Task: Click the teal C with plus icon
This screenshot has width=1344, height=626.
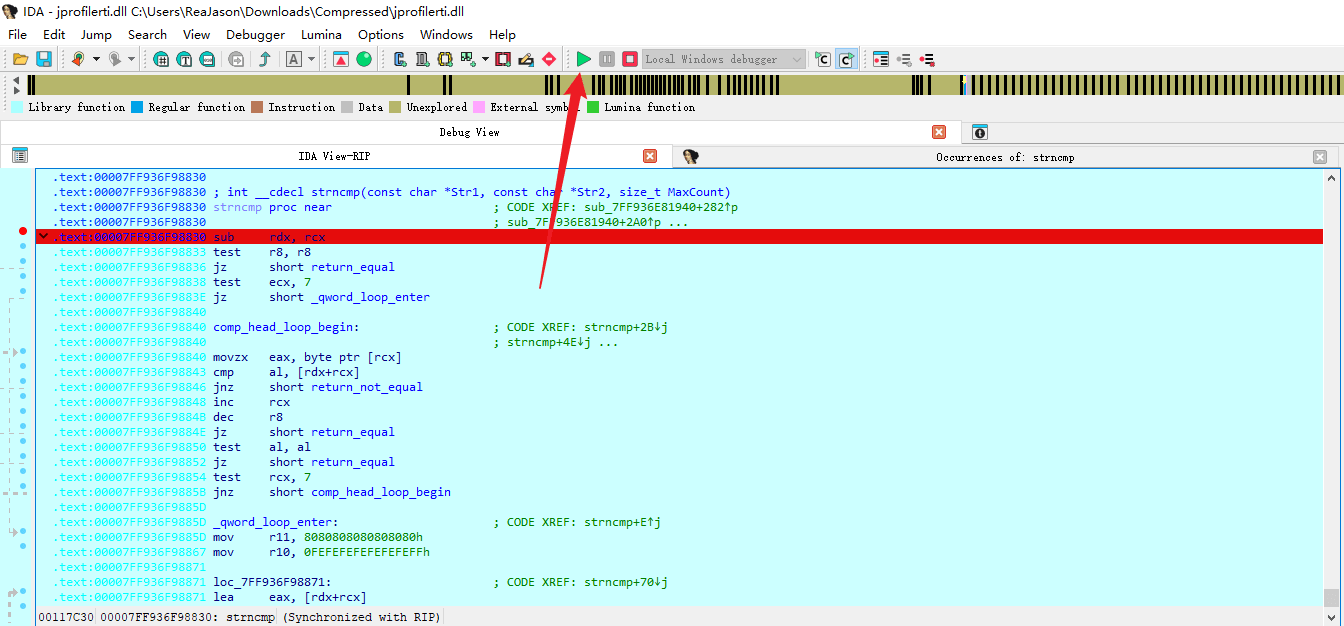Action: [400, 59]
